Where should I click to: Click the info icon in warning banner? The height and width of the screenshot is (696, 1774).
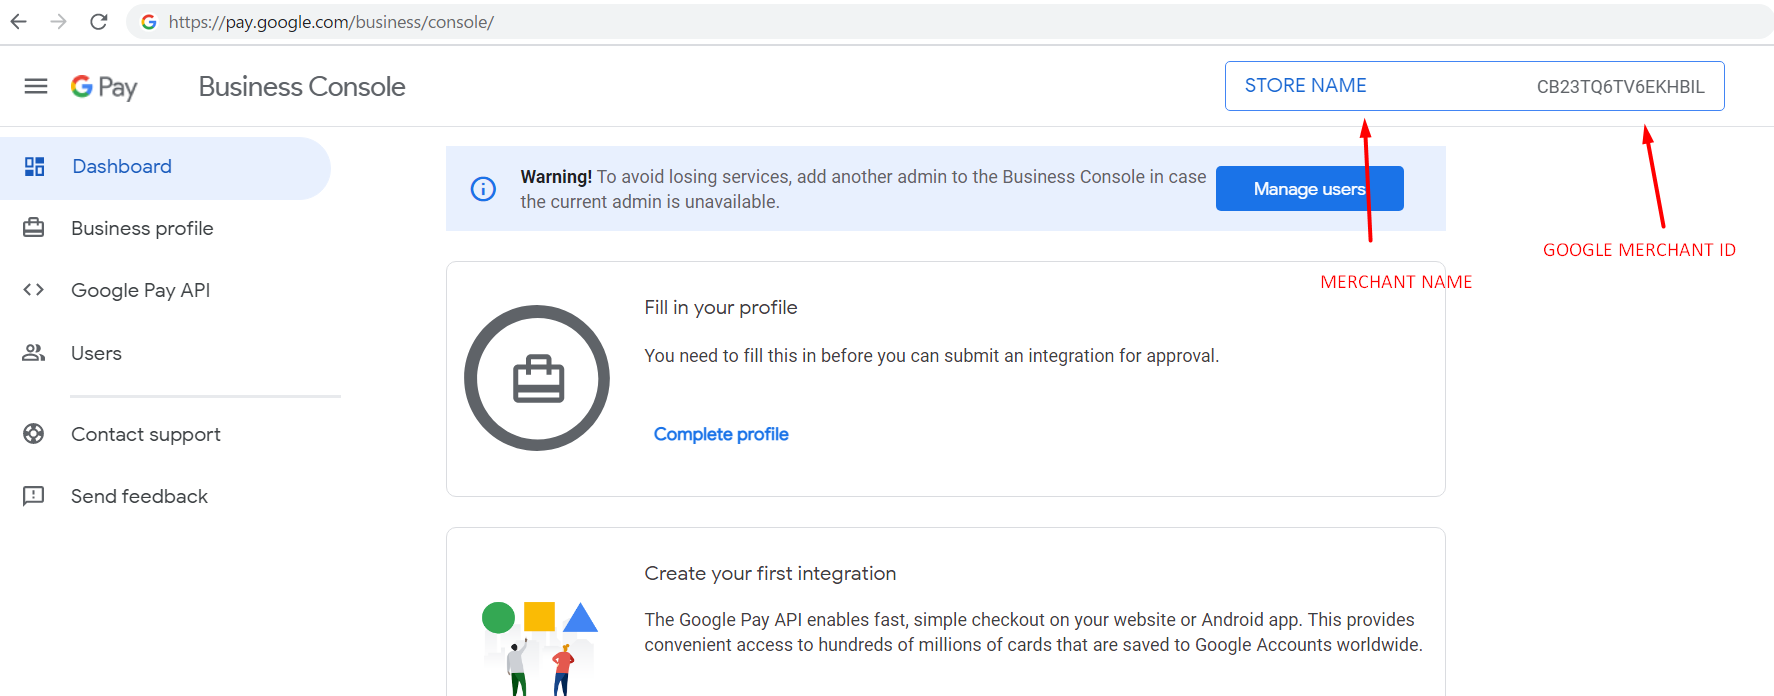[x=483, y=189]
